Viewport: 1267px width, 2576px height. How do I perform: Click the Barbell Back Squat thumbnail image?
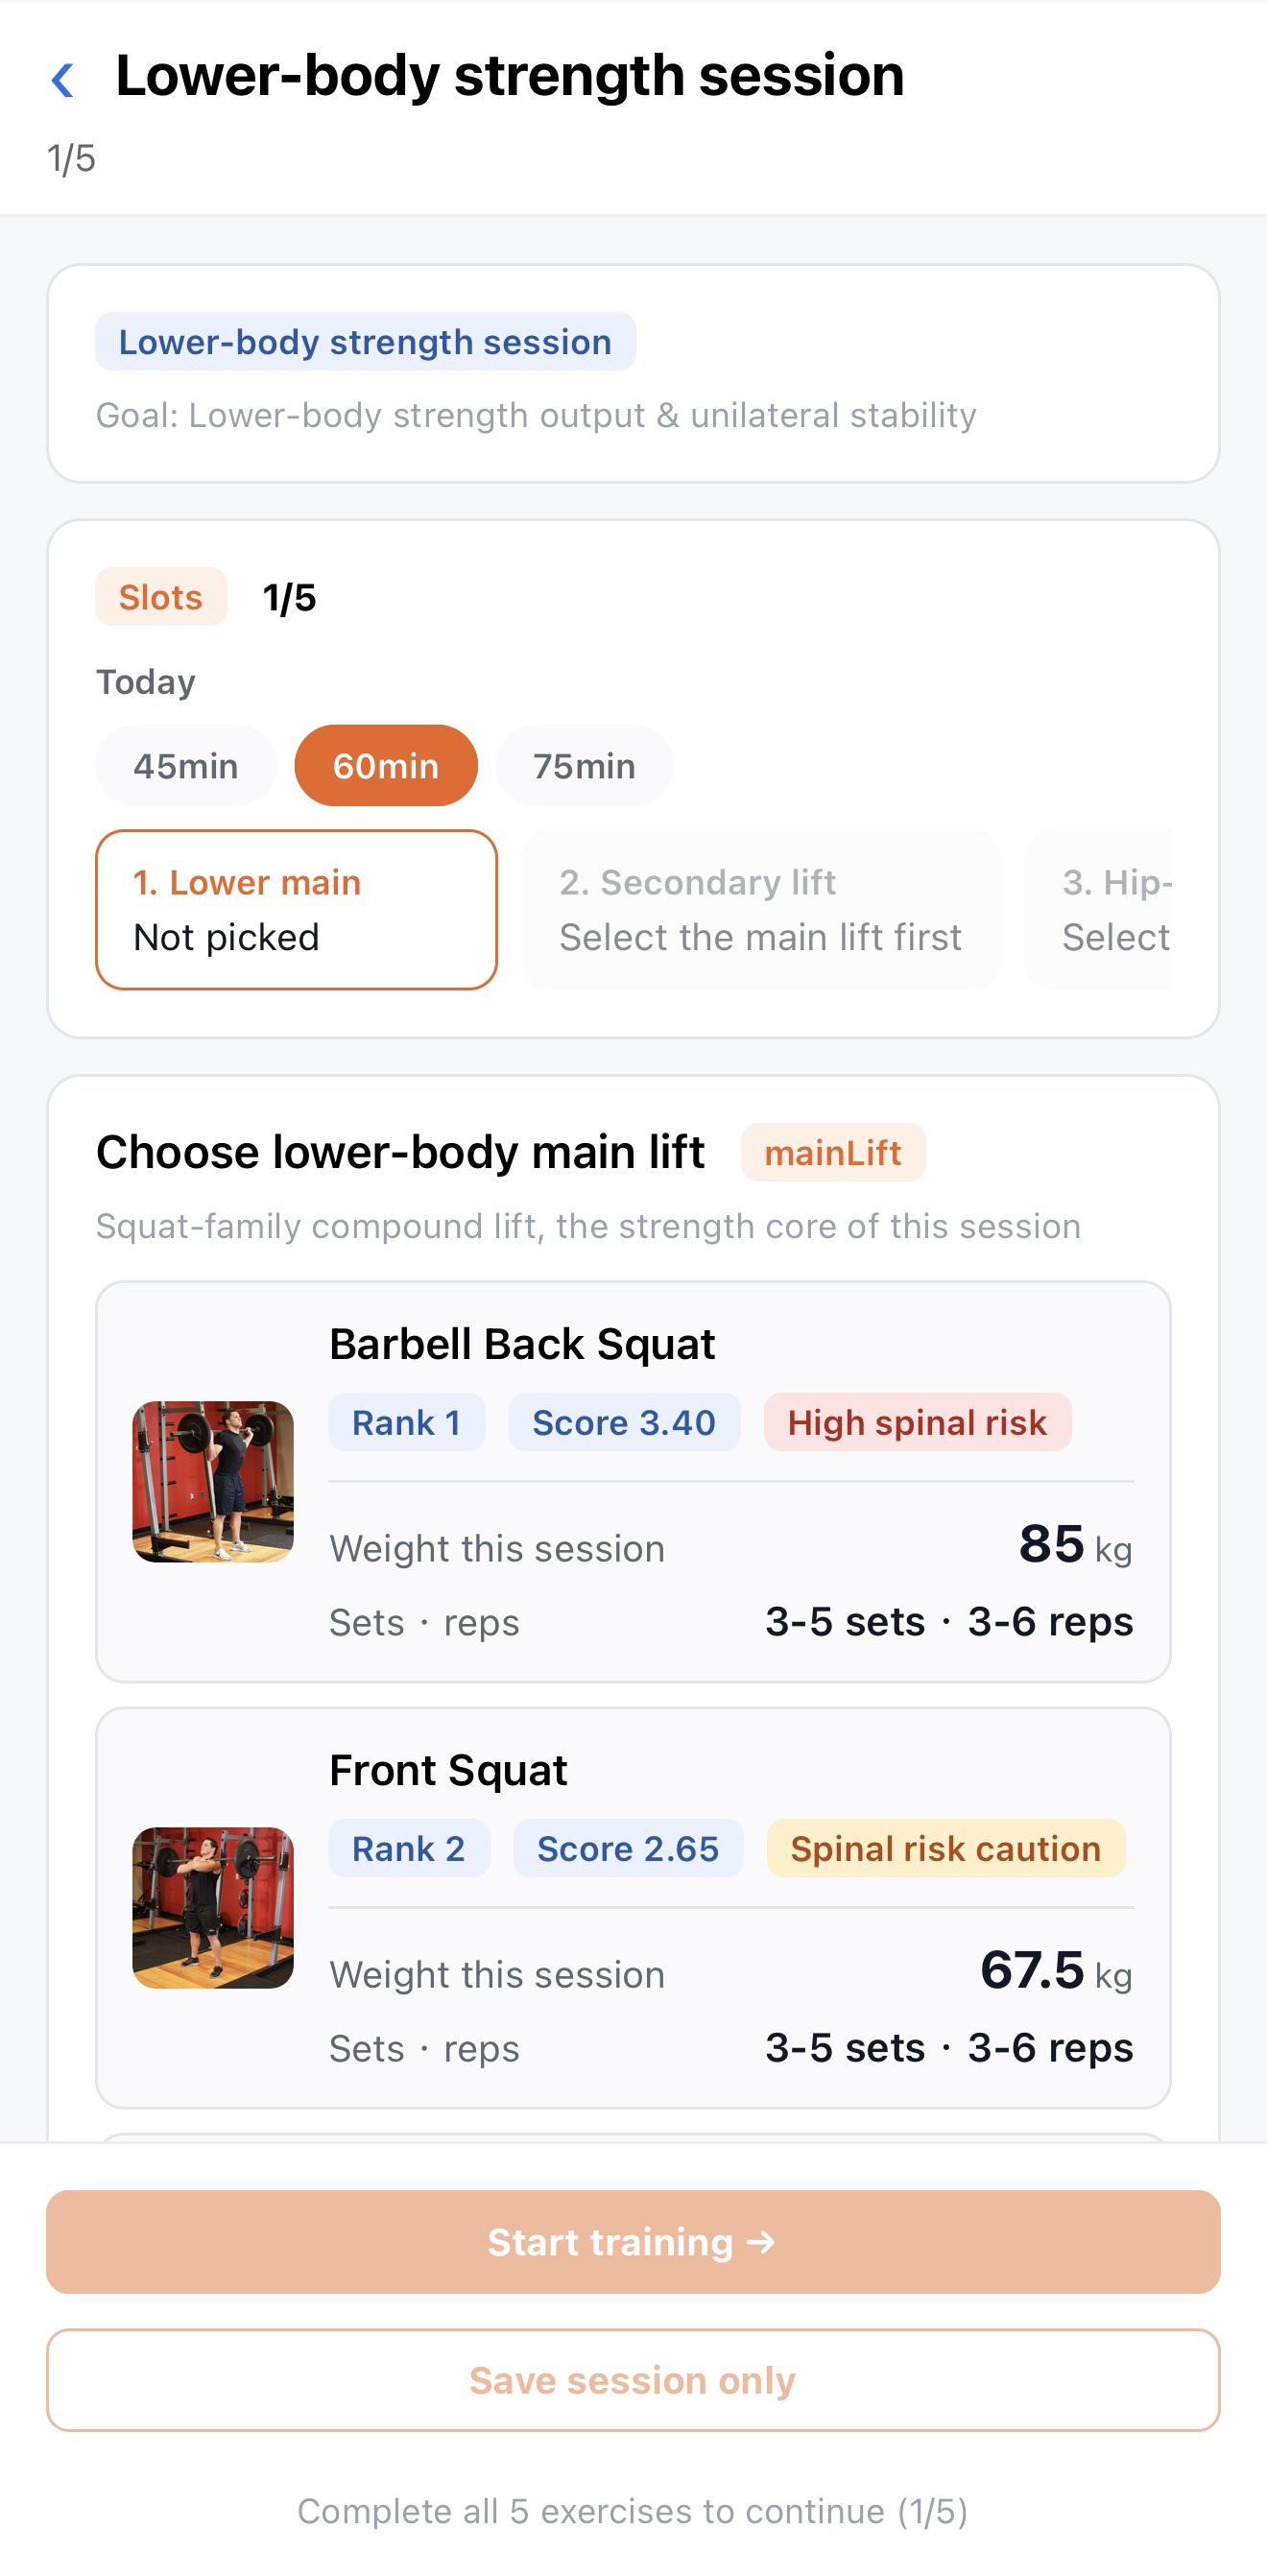[213, 1482]
